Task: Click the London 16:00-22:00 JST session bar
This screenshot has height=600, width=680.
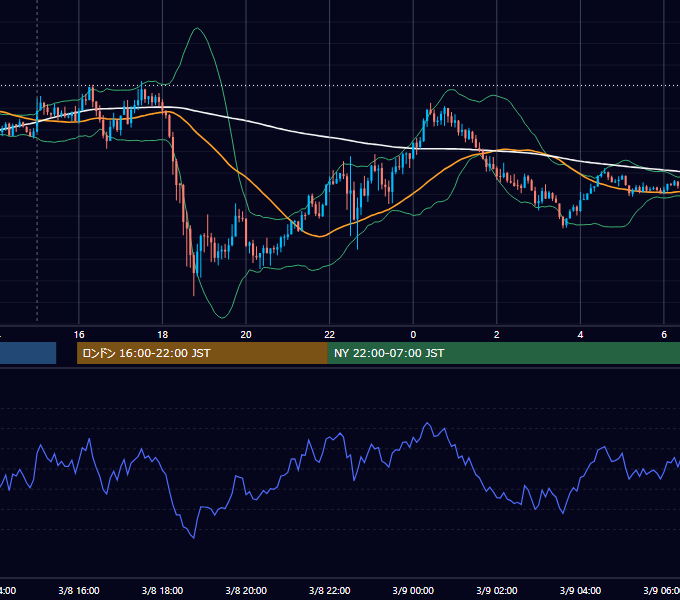Action: (202, 353)
